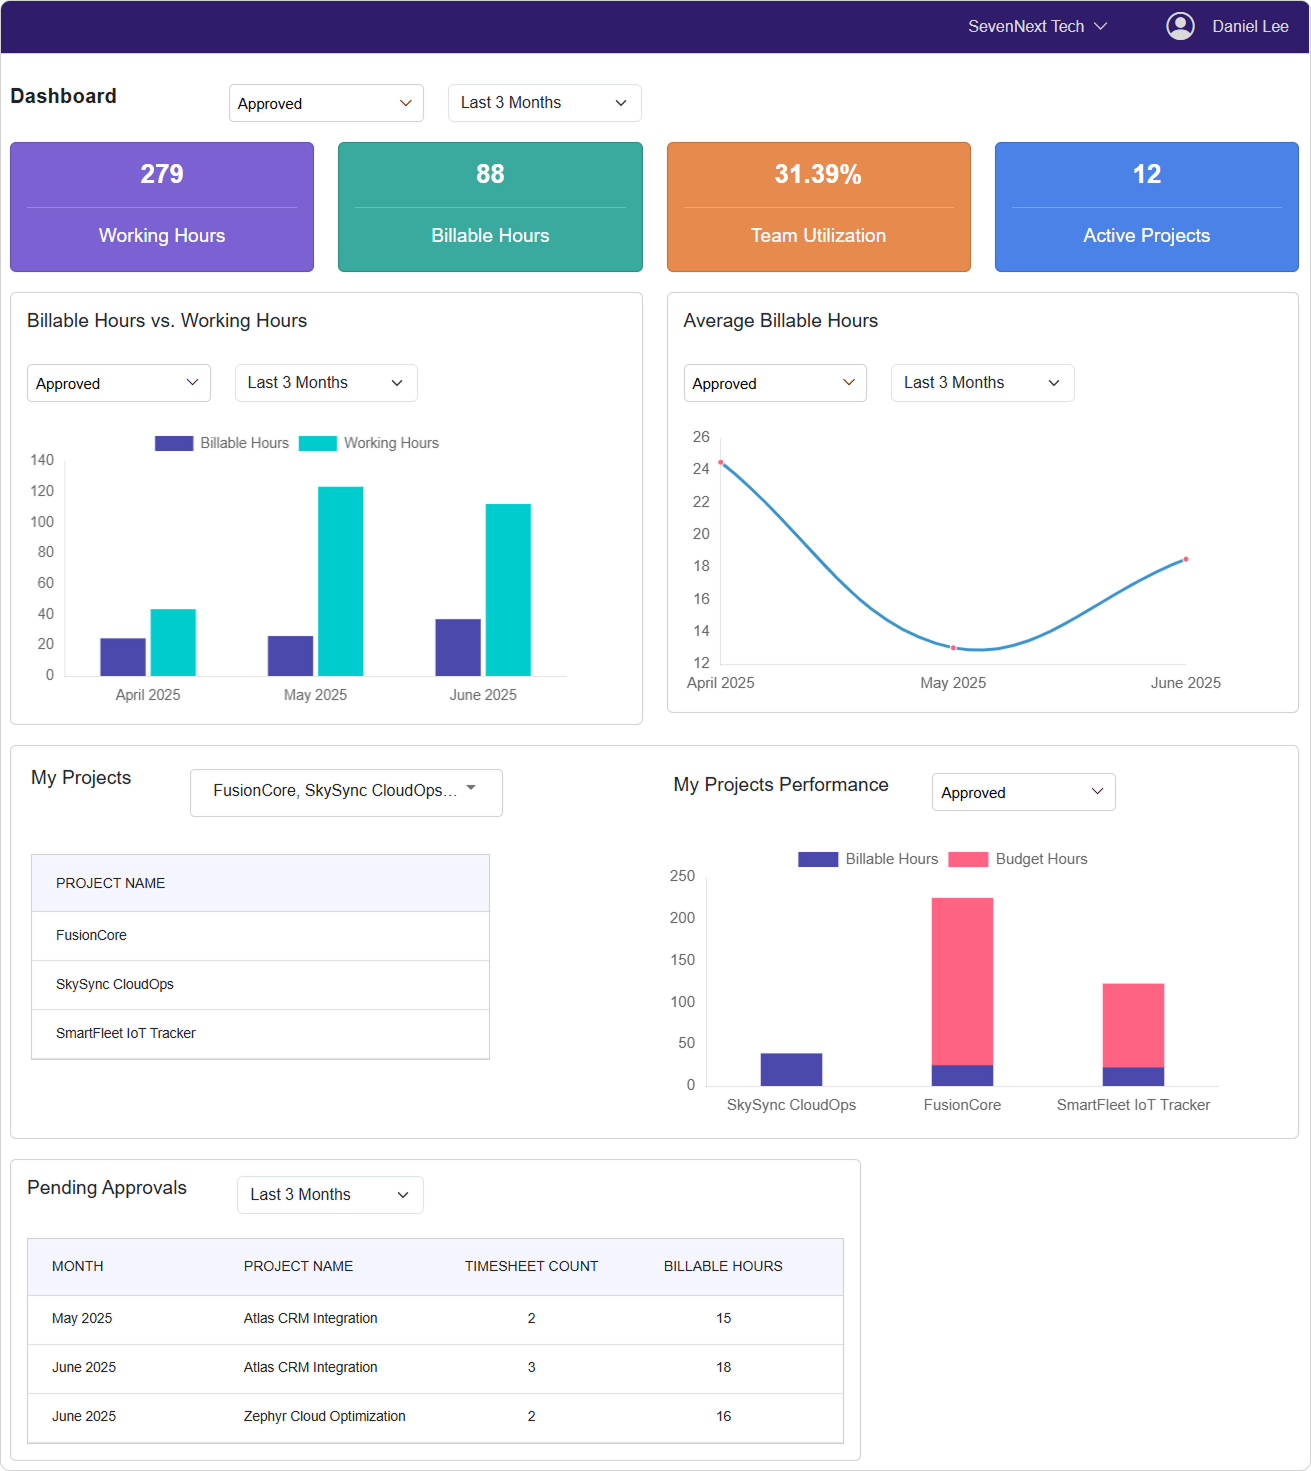
Task: Open the My Projects multi-select dropdown
Action: 346,791
